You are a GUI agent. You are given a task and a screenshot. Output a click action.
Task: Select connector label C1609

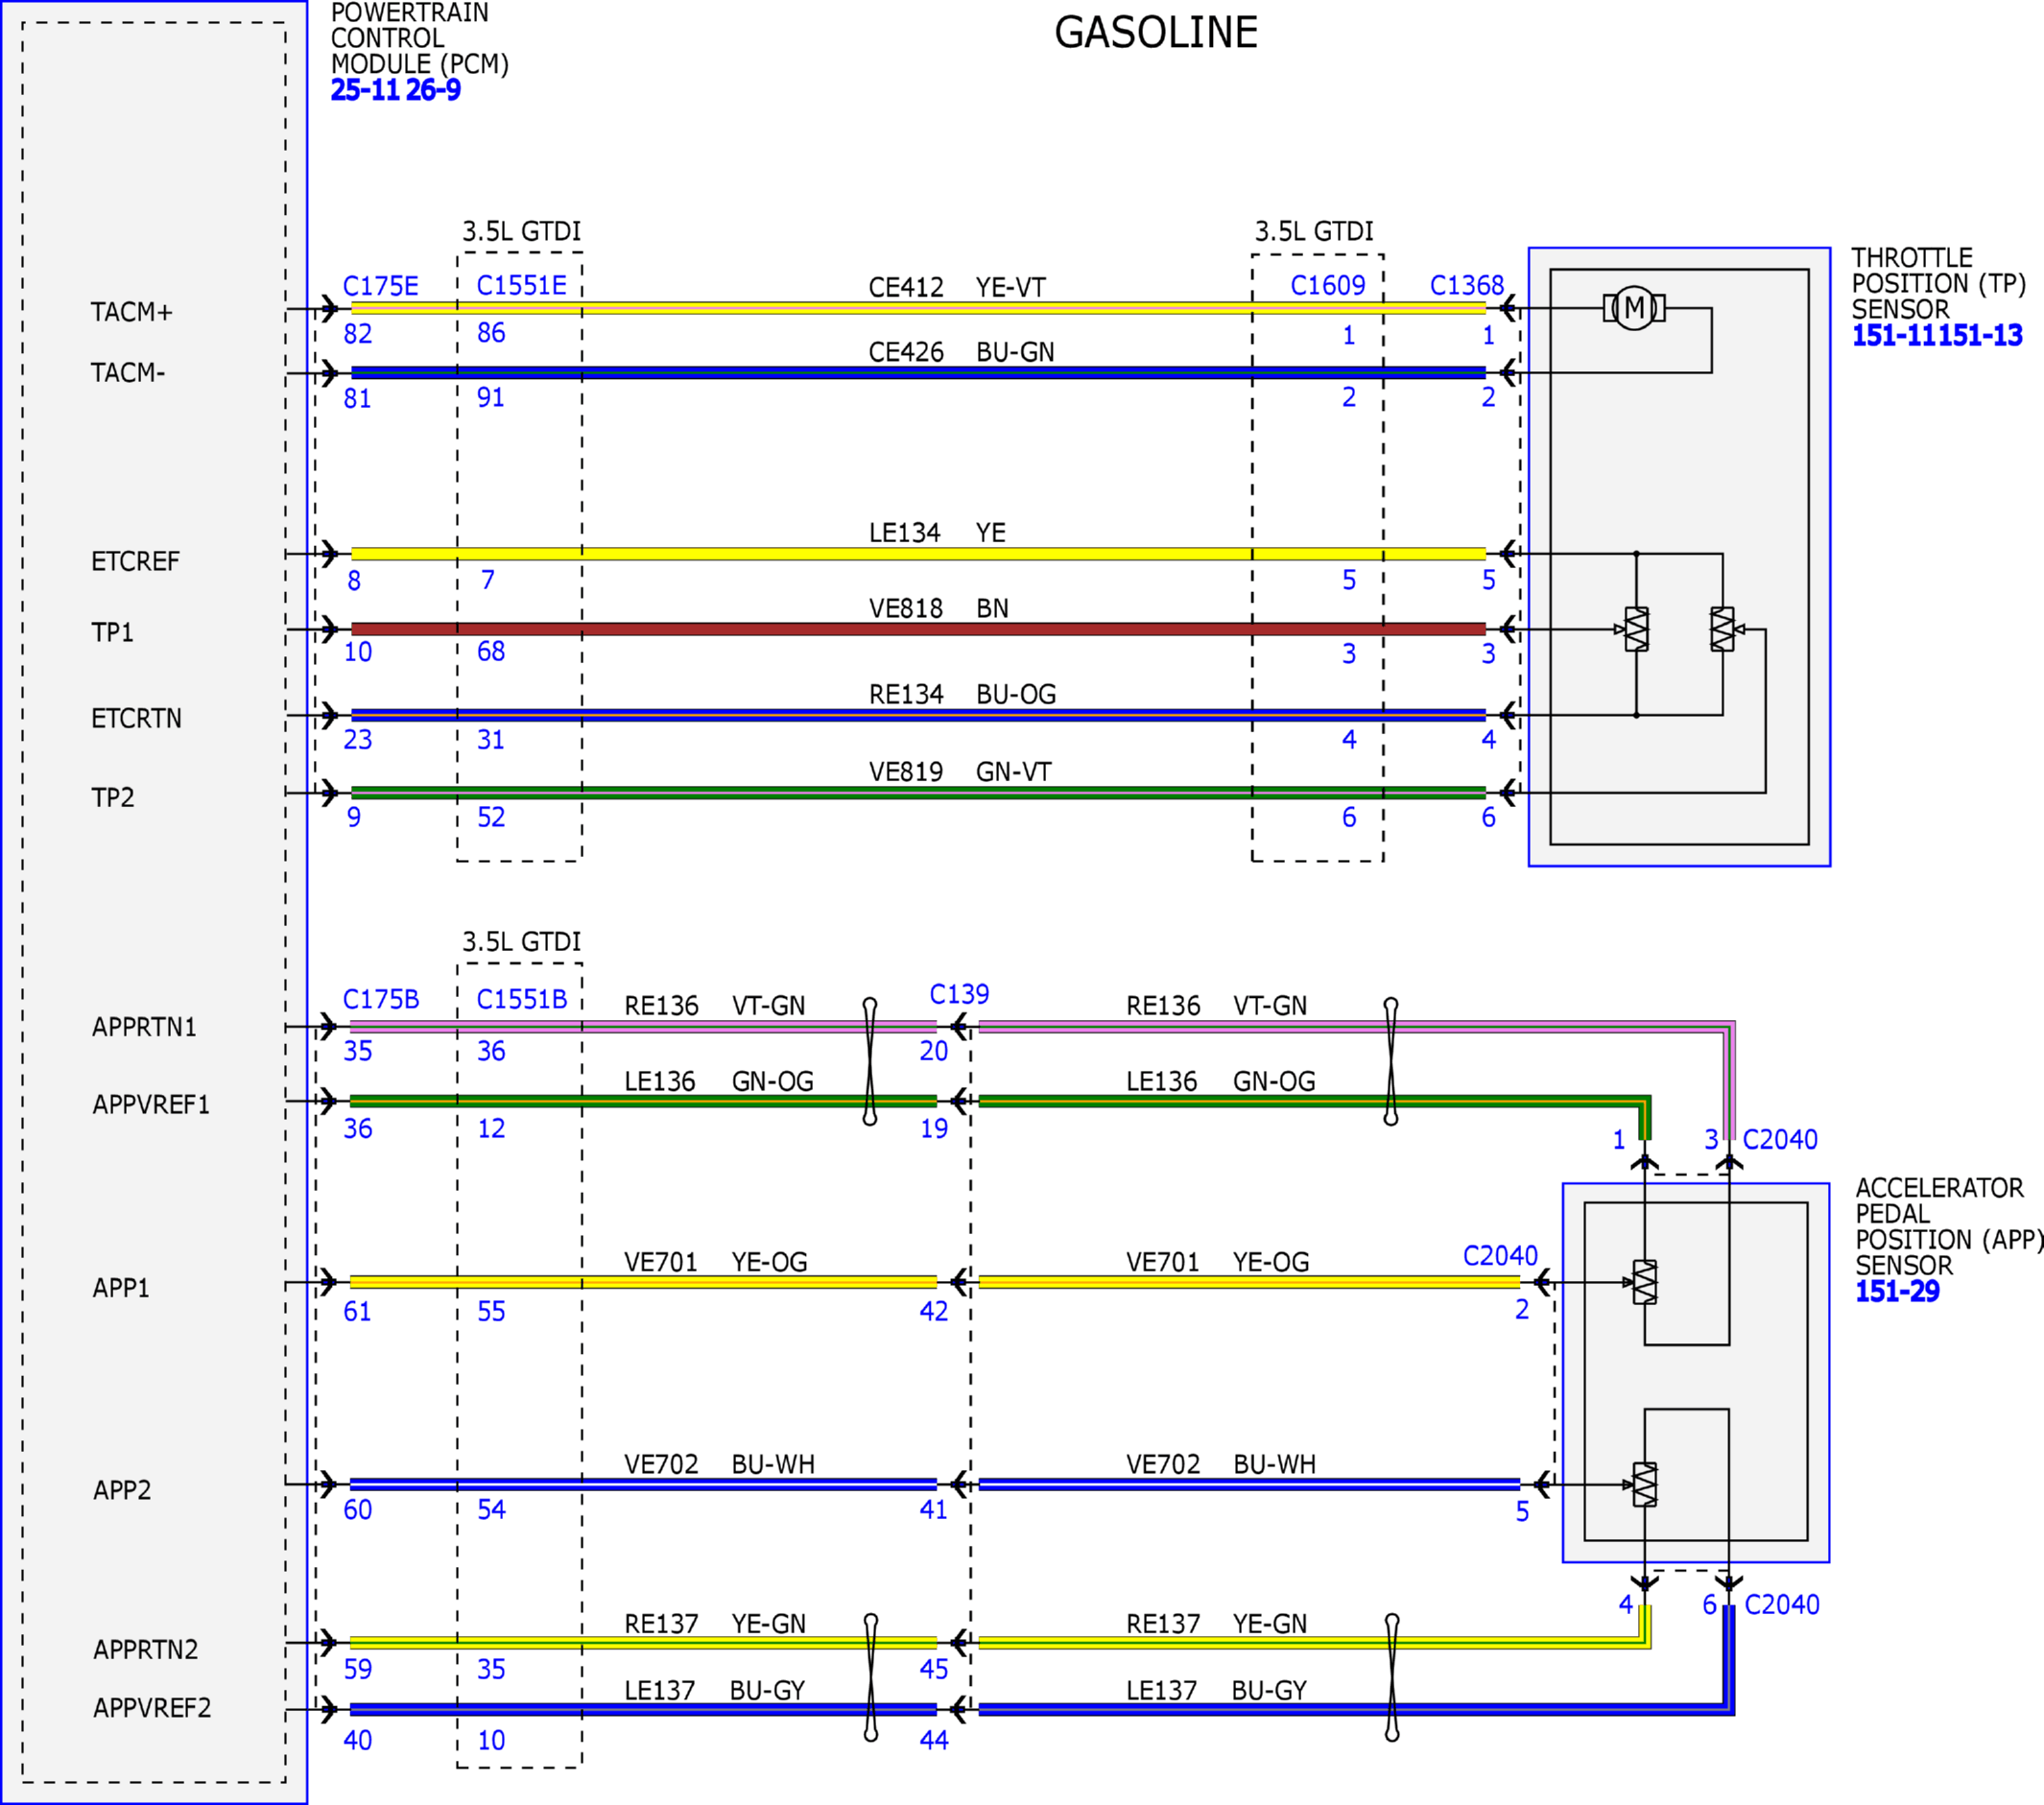click(1327, 285)
